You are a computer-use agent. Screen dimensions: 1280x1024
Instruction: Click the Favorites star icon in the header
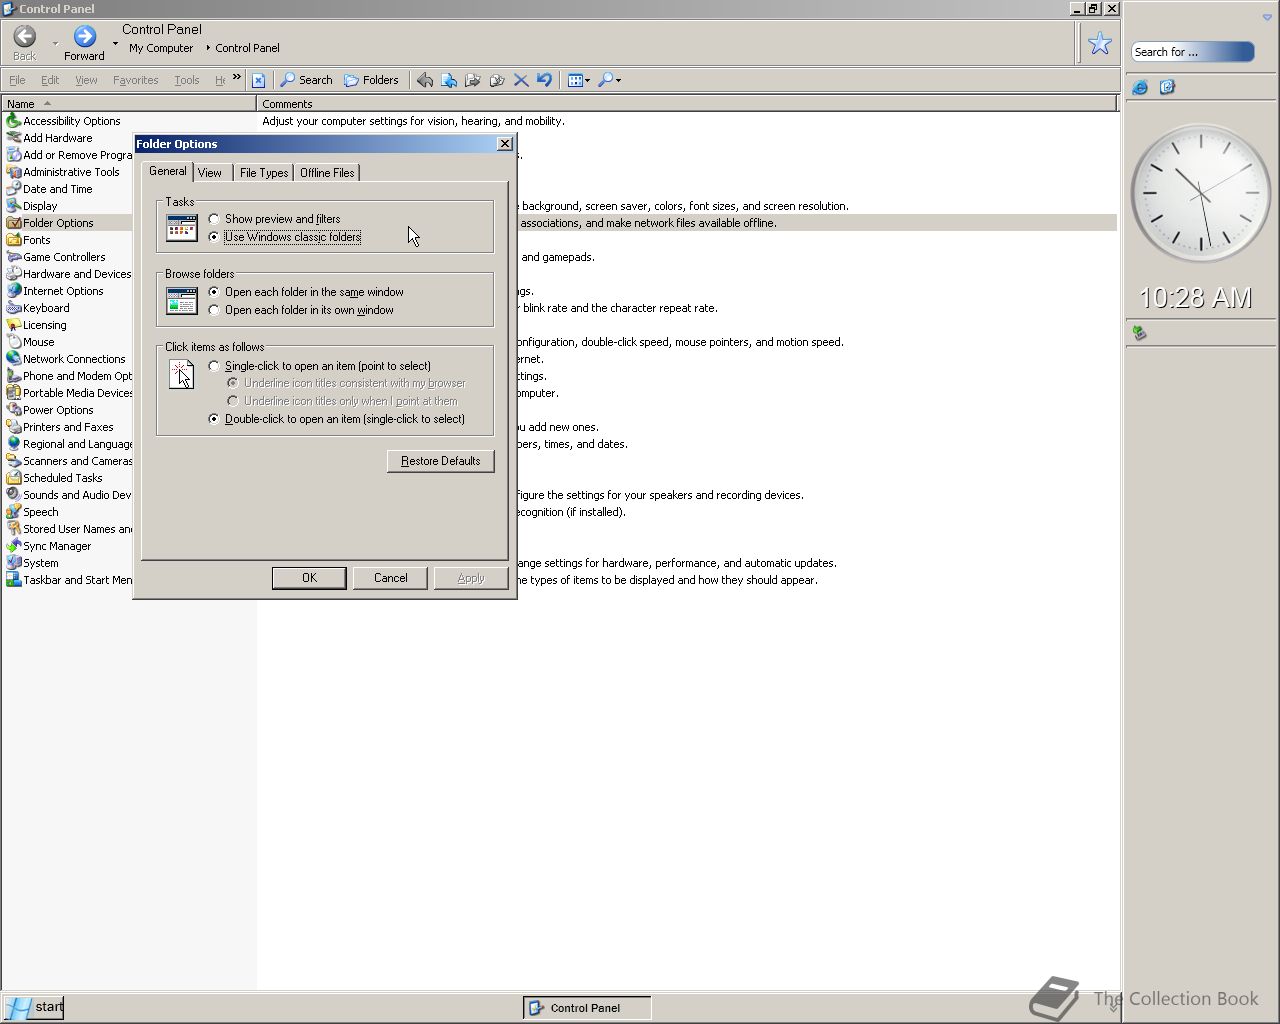coord(1100,43)
